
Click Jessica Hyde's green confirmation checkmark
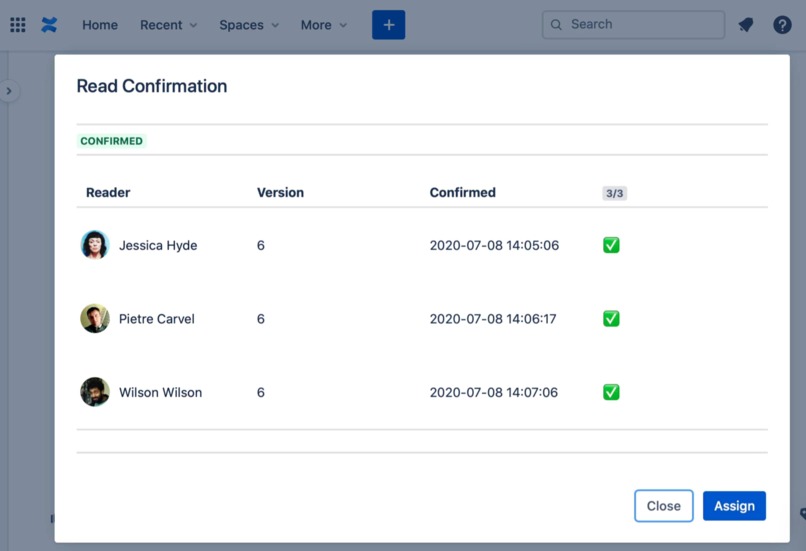611,245
